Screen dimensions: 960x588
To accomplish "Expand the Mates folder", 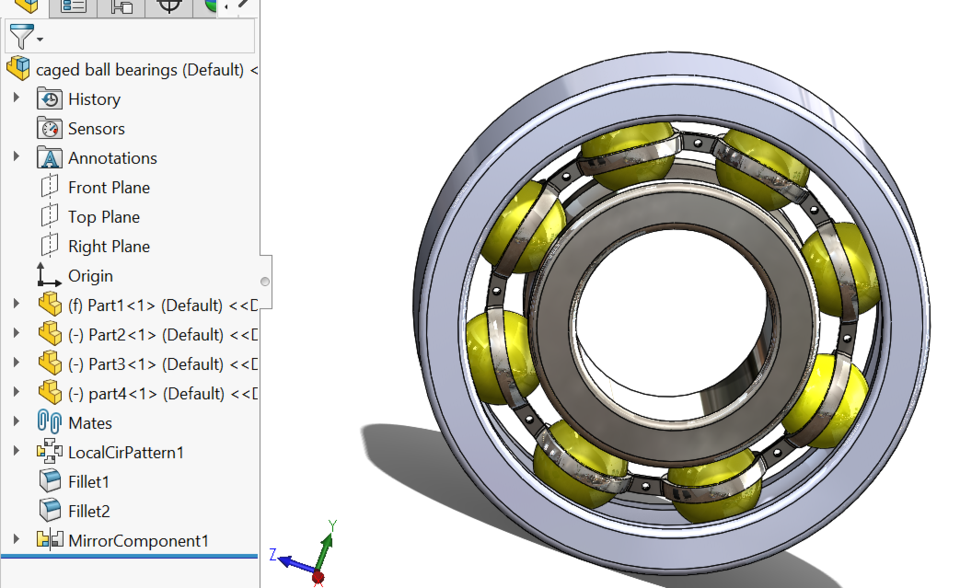I will point(16,422).
